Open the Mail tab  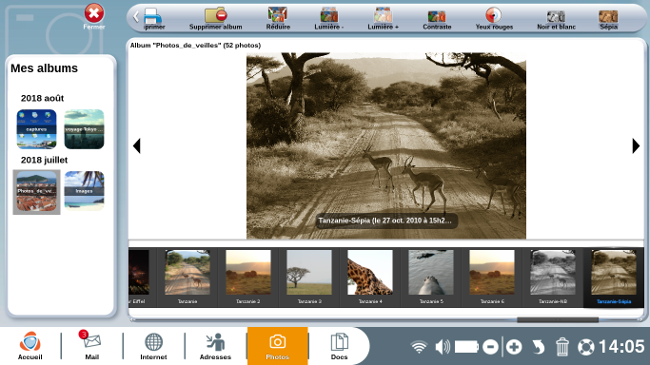coord(92,346)
